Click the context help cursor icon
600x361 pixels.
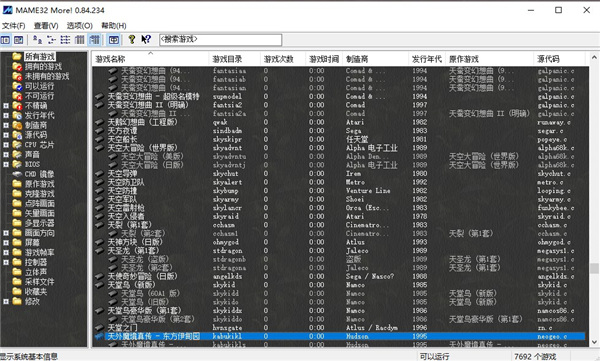(x=146, y=39)
